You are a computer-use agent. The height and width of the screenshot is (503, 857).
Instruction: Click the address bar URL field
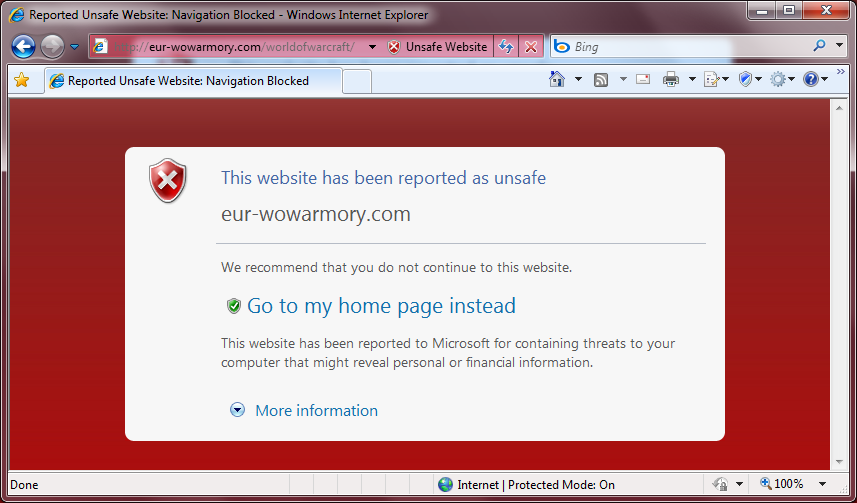235,47
